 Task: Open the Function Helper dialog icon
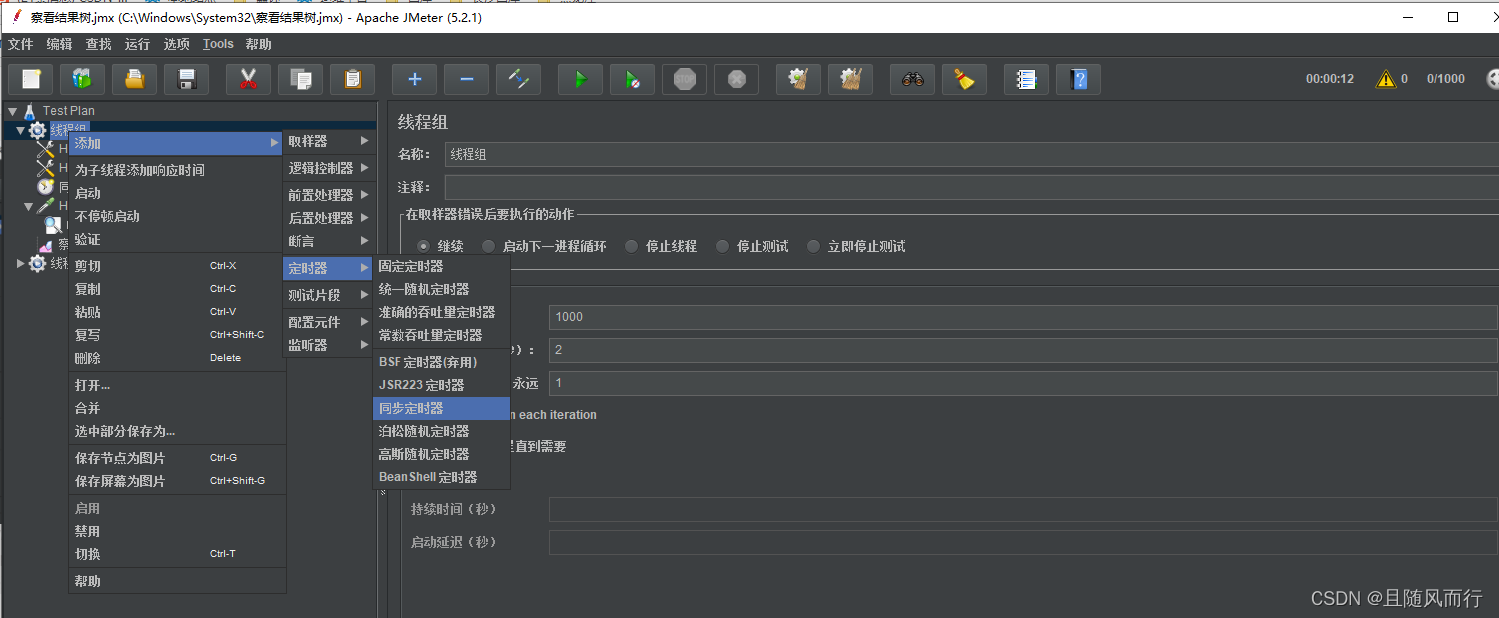(1027, 79)
